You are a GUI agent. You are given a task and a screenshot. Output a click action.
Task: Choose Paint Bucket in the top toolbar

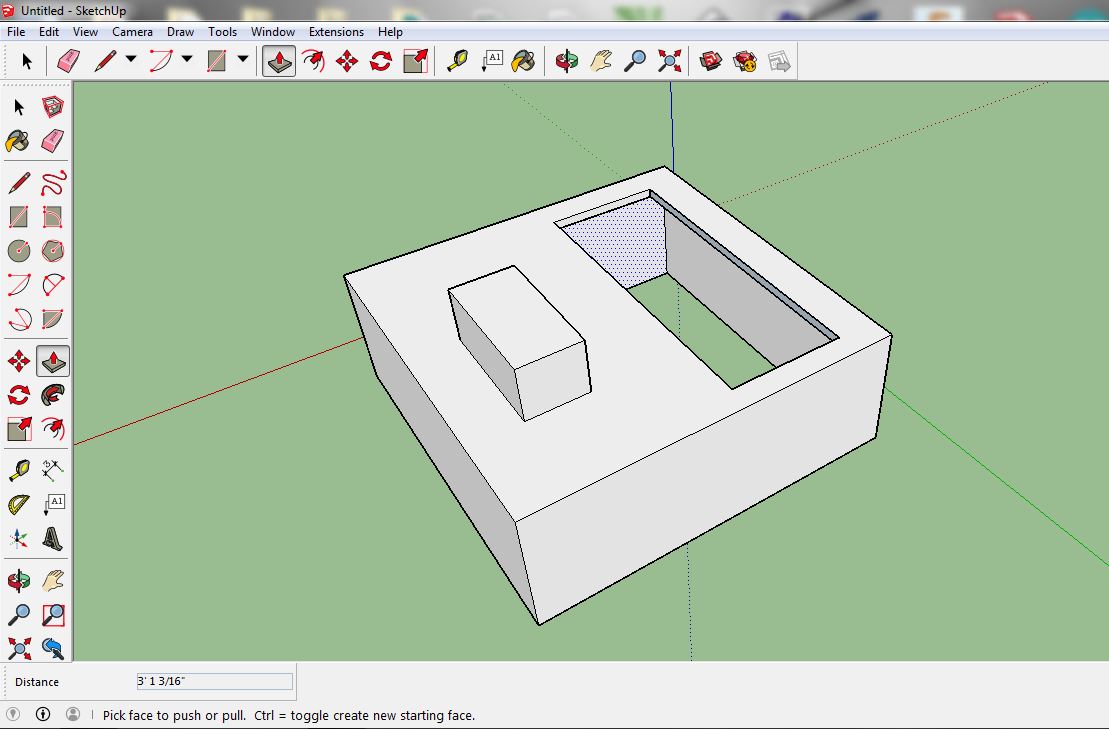point(523,61)
